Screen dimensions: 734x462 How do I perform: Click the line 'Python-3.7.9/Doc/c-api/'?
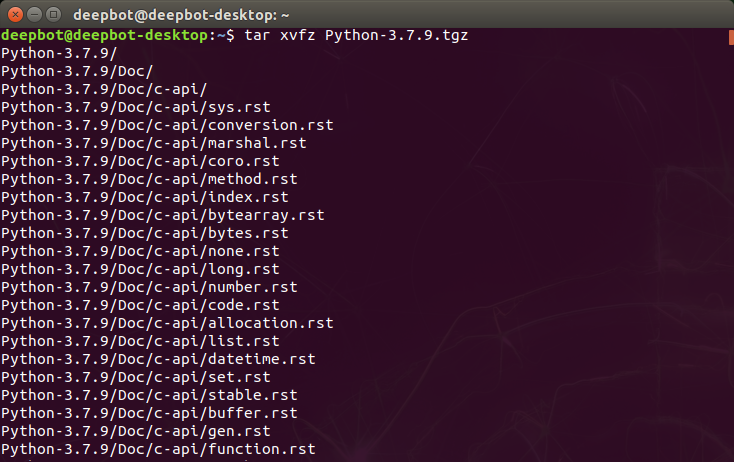pos(104,89)
